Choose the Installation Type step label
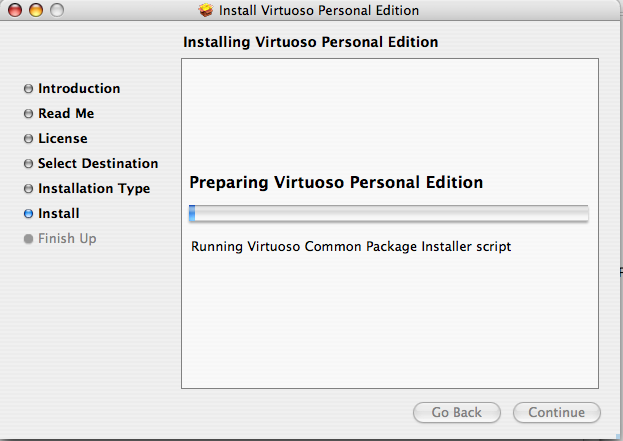Image resolution: width=623 pixels, height=441 pixels. click(x=94, y=188)
